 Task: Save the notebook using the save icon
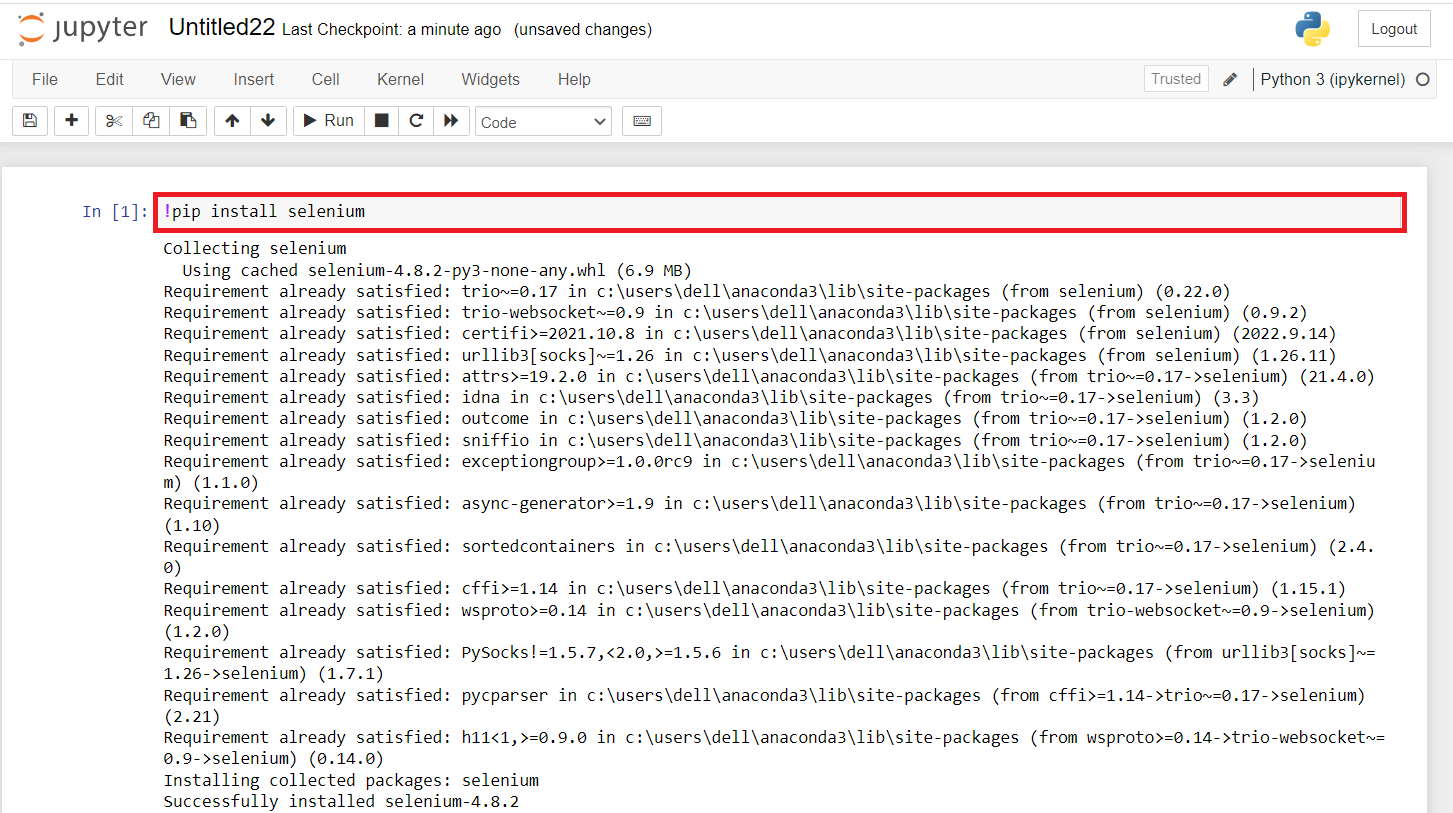click(x=29, y=120)
